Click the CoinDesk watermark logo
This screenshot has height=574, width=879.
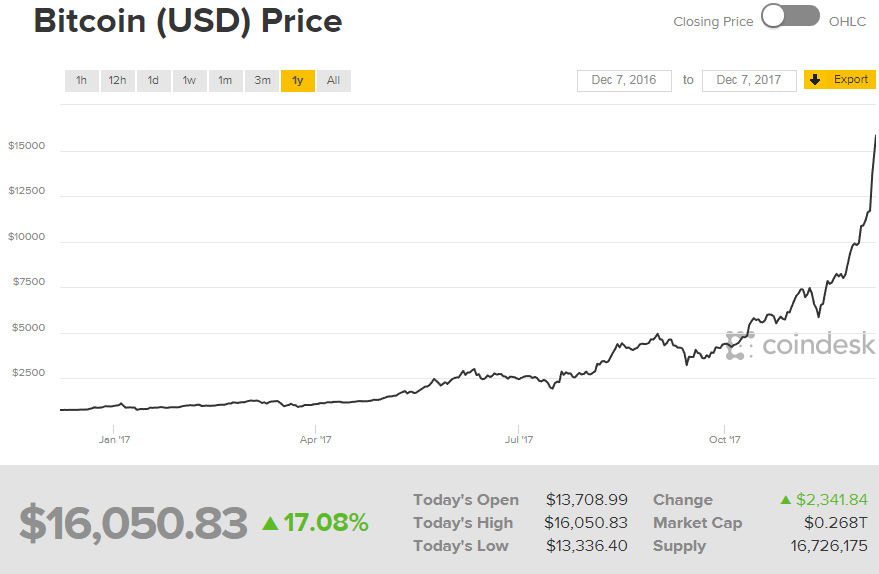pos(801,345)
